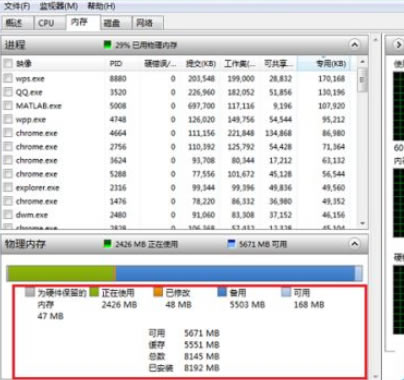Image resolution: width=404 pixels, height=380 pixels.
Task: Sort by the 映像 column header
Action: pyautogui.click(x=24, y=63)
